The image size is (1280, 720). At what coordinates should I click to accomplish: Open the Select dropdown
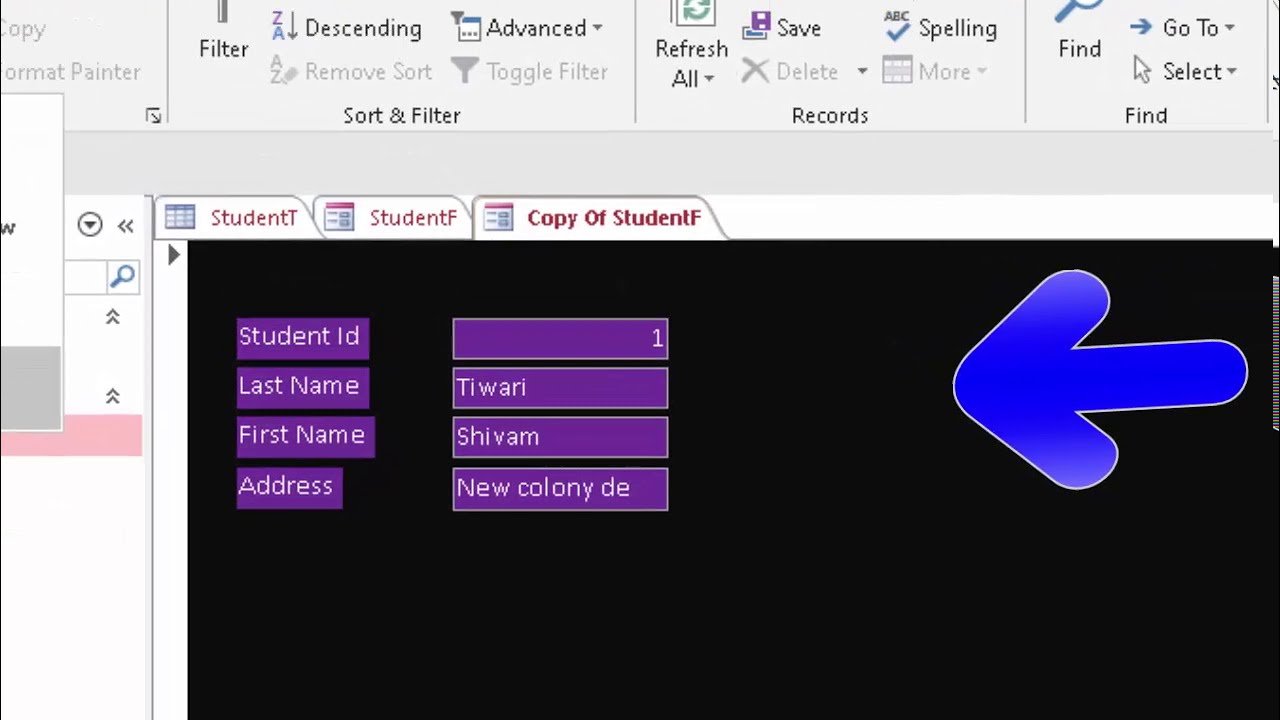(x=1185, y=72)
